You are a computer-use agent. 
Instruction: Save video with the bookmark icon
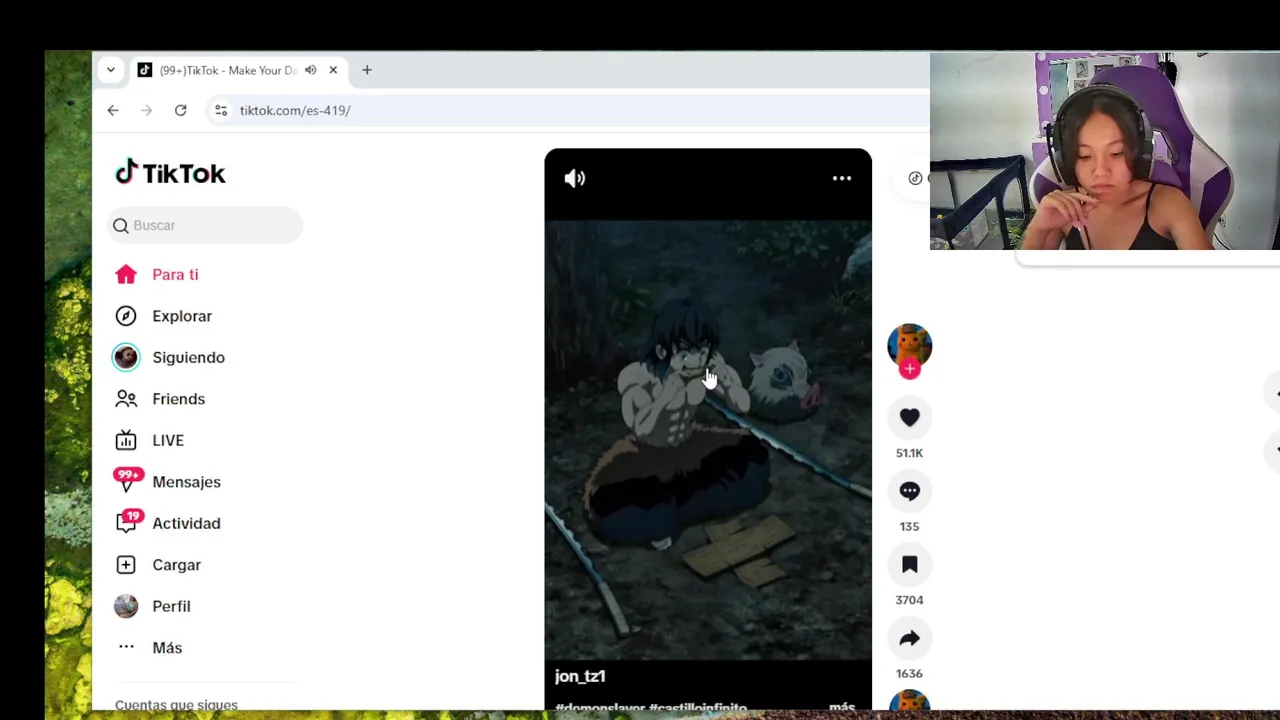tap(909, 565)
